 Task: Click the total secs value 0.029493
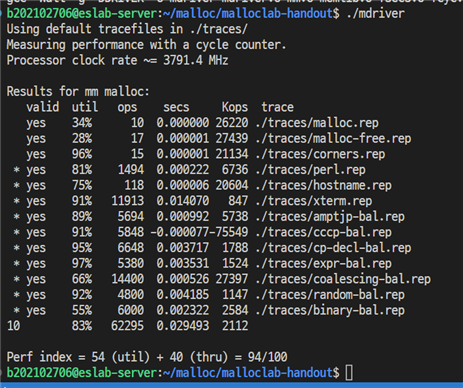pos(183,326)
